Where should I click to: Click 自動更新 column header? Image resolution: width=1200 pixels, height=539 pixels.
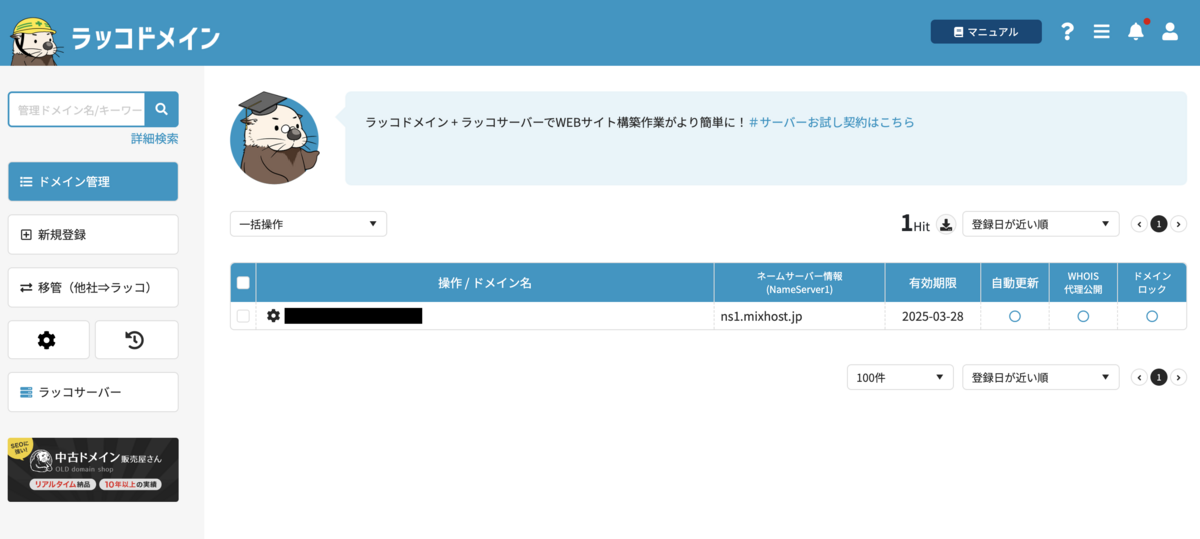point(1015,283)
